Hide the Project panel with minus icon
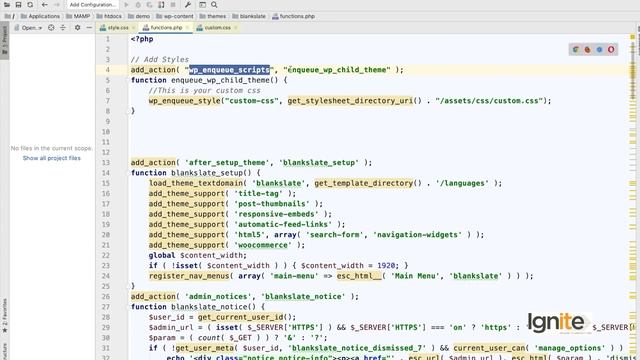The height and width of the screenshot is (360, 640). click(89, 28)
